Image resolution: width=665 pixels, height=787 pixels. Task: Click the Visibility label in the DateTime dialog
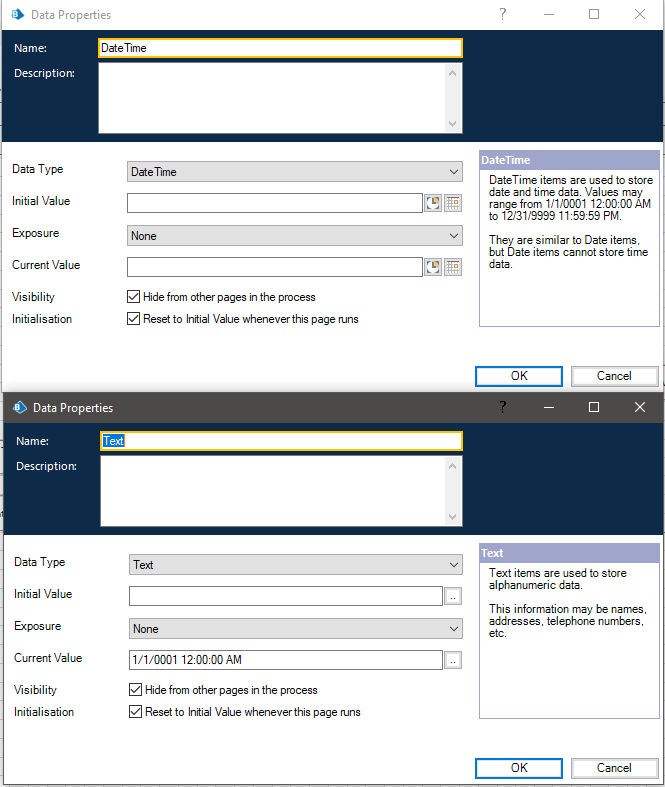coord(33,297)
